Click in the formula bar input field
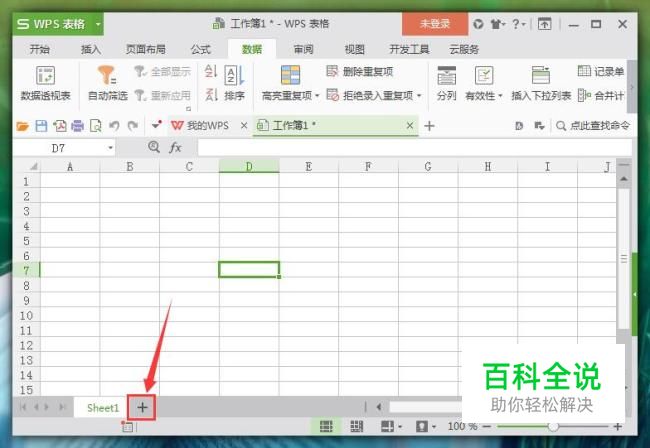 415,148
